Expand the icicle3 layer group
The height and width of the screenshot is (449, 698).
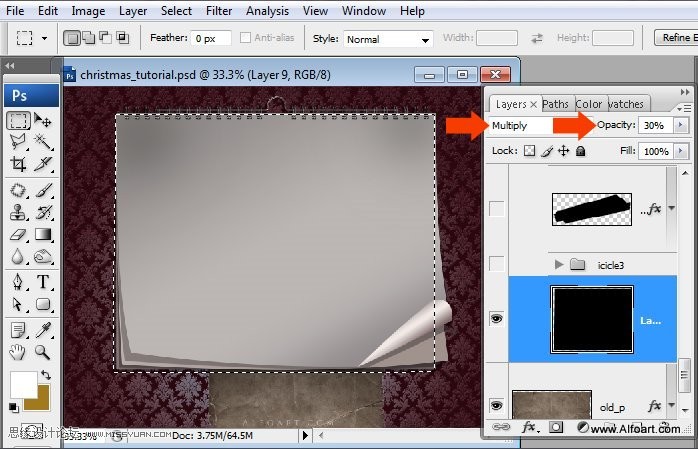(559, 264)
